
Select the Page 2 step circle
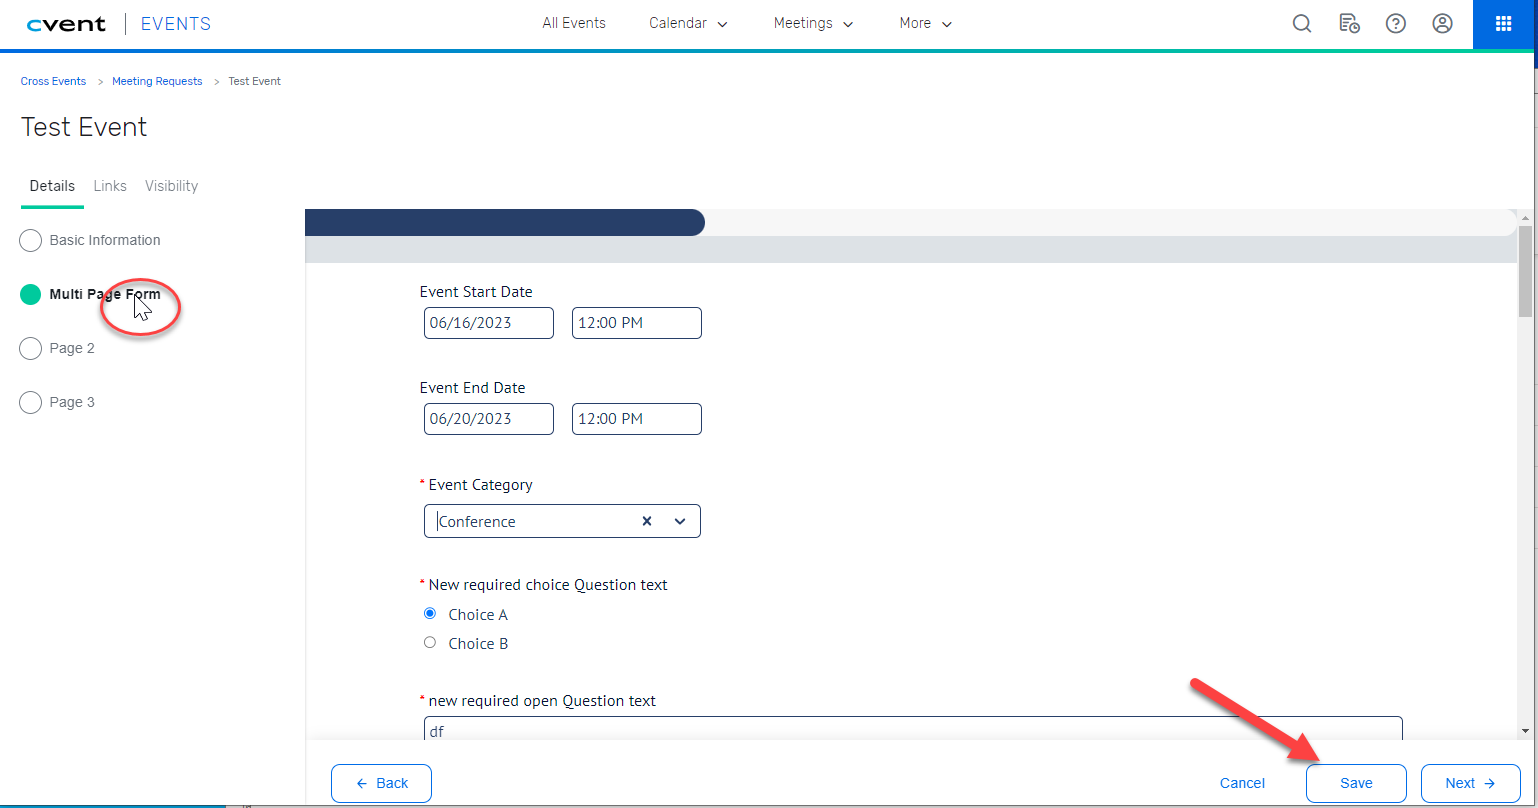click(31, 348)
